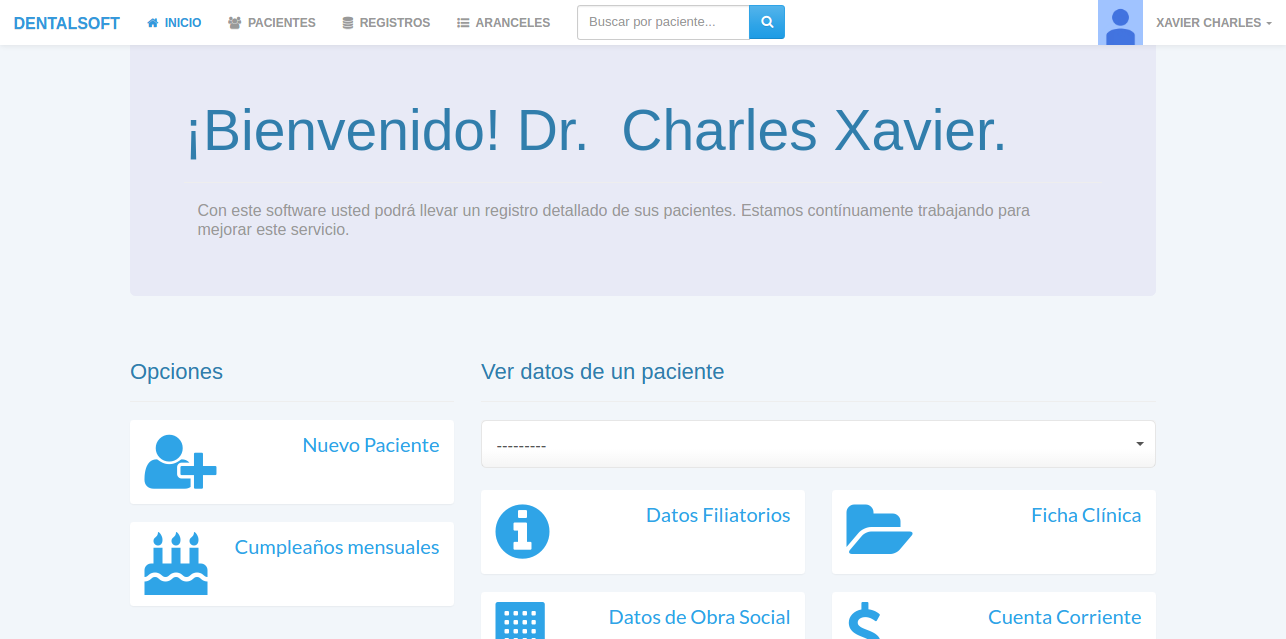Click the dollar sign Cuenta Corriente icon
The image size is (1286, 639).
coord(865,621)
